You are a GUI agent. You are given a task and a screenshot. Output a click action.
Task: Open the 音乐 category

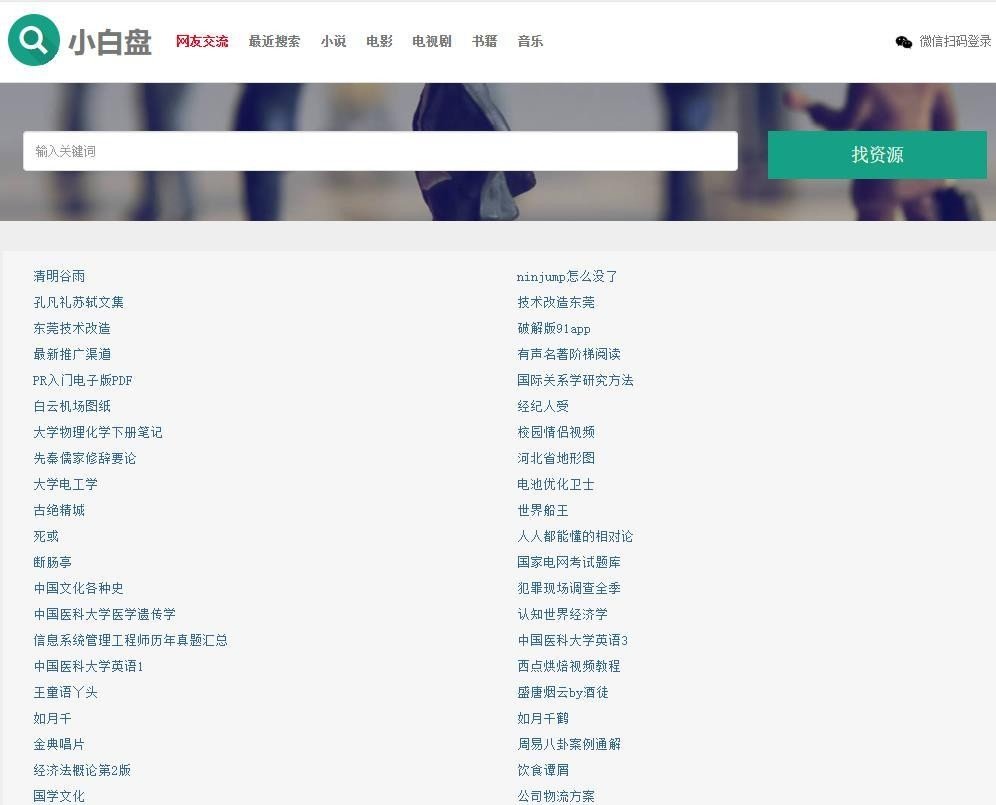[529, 41]
